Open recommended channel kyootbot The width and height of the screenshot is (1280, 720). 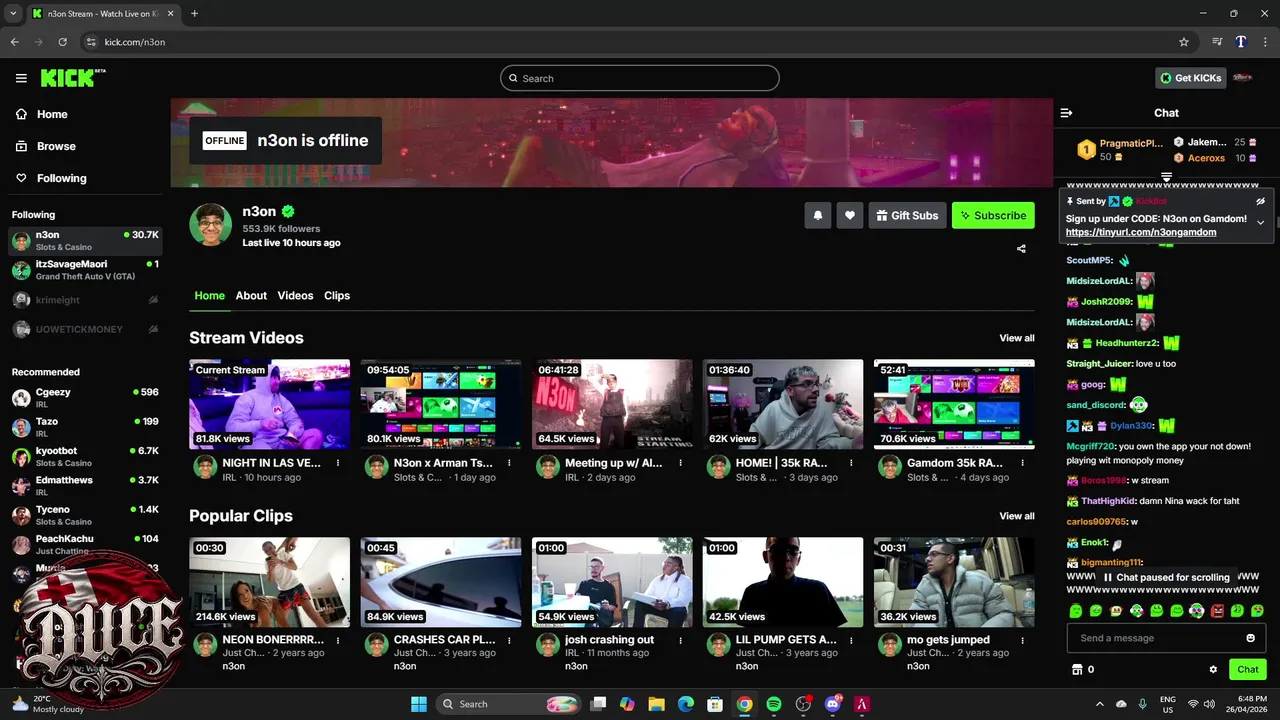pyautogui.click(x=84, y=456)
